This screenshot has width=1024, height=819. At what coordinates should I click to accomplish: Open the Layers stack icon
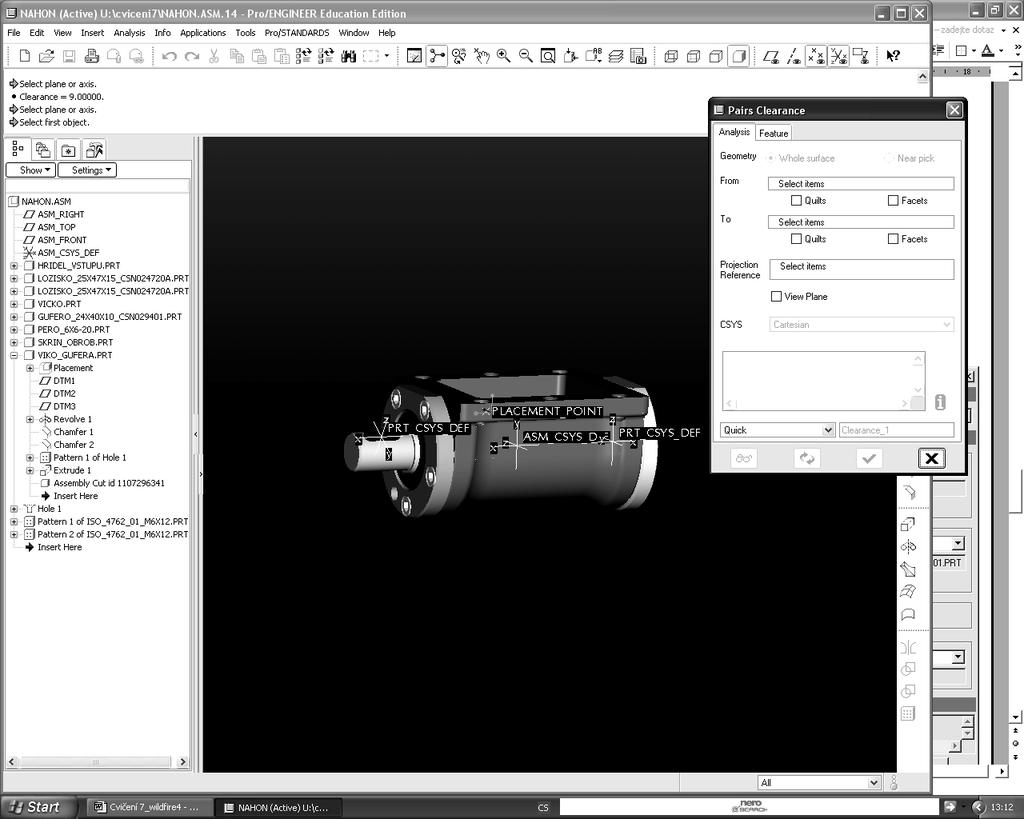616,56
